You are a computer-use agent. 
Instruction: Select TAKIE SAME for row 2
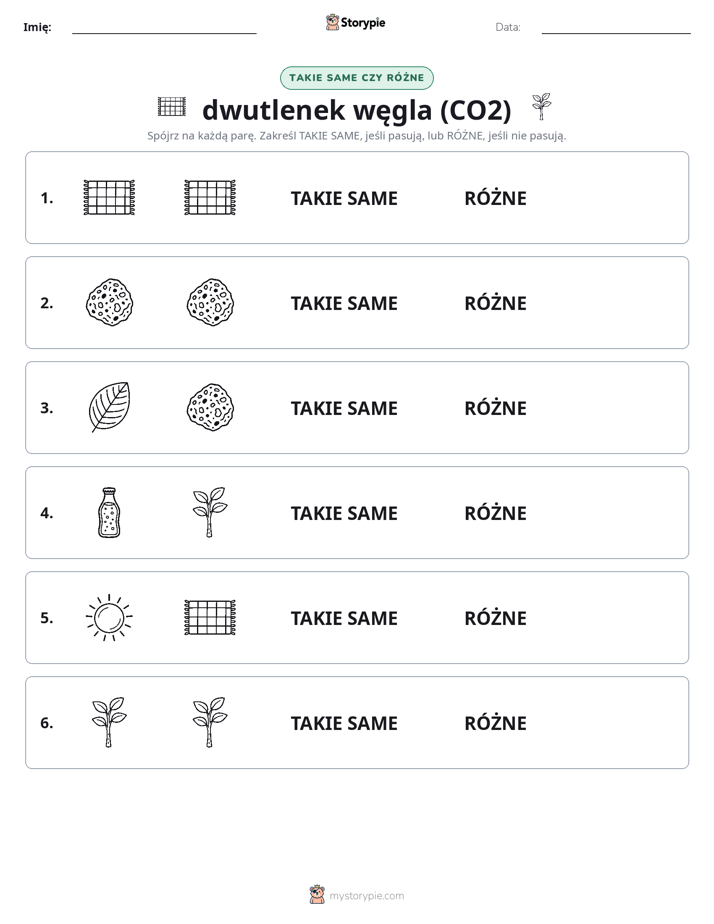(x=344, y=303)
